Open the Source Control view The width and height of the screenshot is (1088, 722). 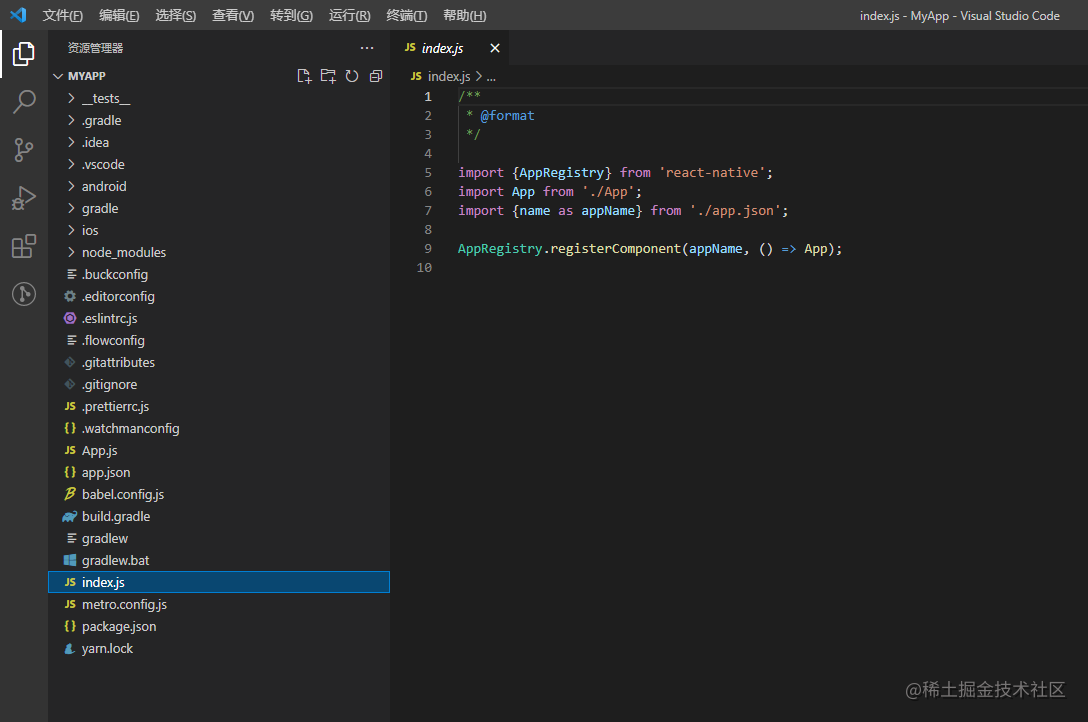(24, 150)
